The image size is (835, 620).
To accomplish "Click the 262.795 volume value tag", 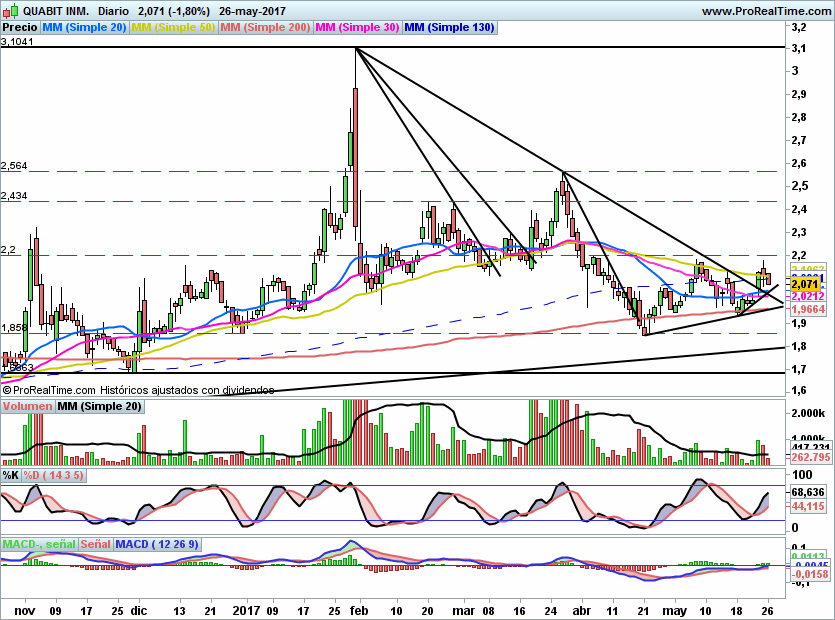I will coord(811,458).
